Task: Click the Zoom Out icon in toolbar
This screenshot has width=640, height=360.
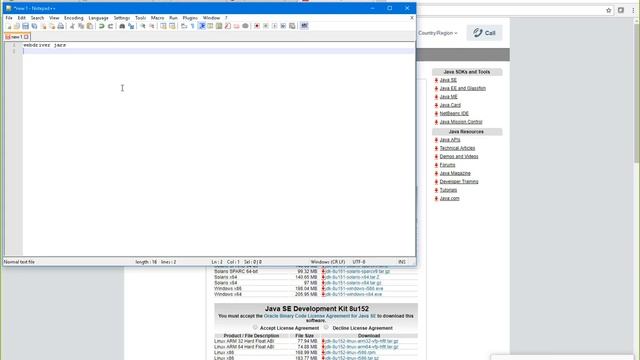Action: (152, 26)
